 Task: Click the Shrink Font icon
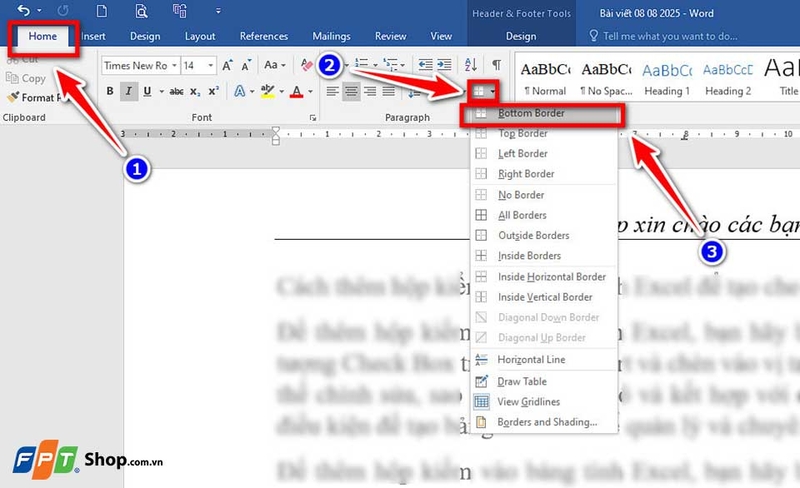(246, 65)
